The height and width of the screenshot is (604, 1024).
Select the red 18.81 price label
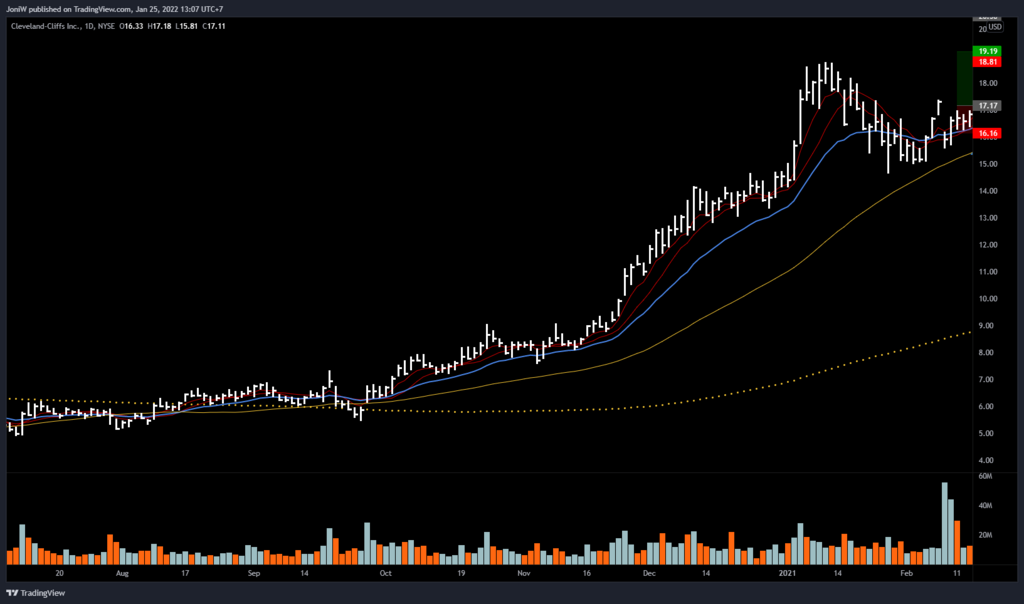click(x=989, y=61)
